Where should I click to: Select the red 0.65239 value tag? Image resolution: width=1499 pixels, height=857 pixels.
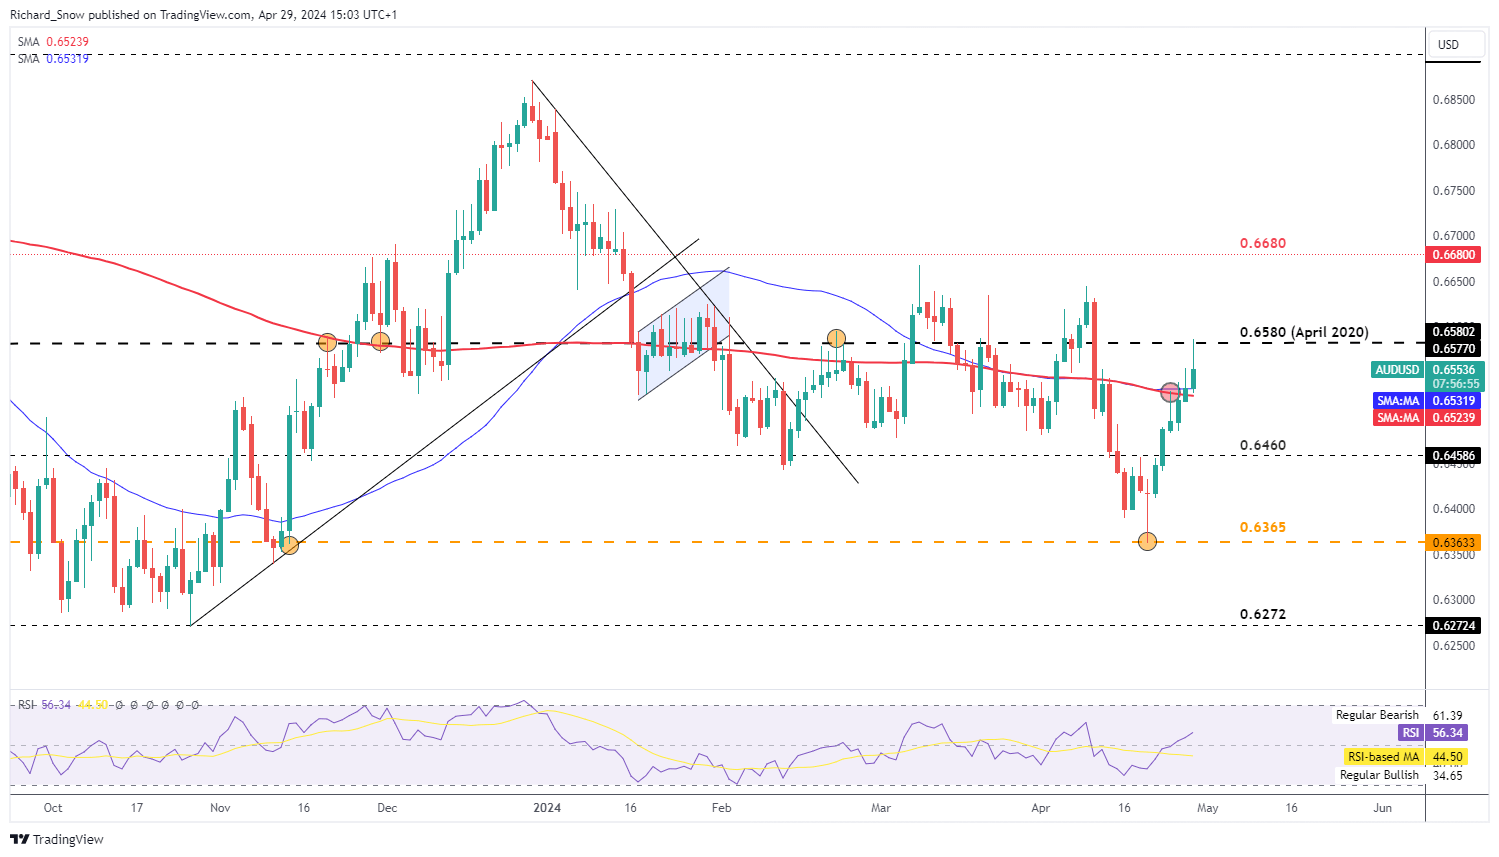coord(1454,418)
